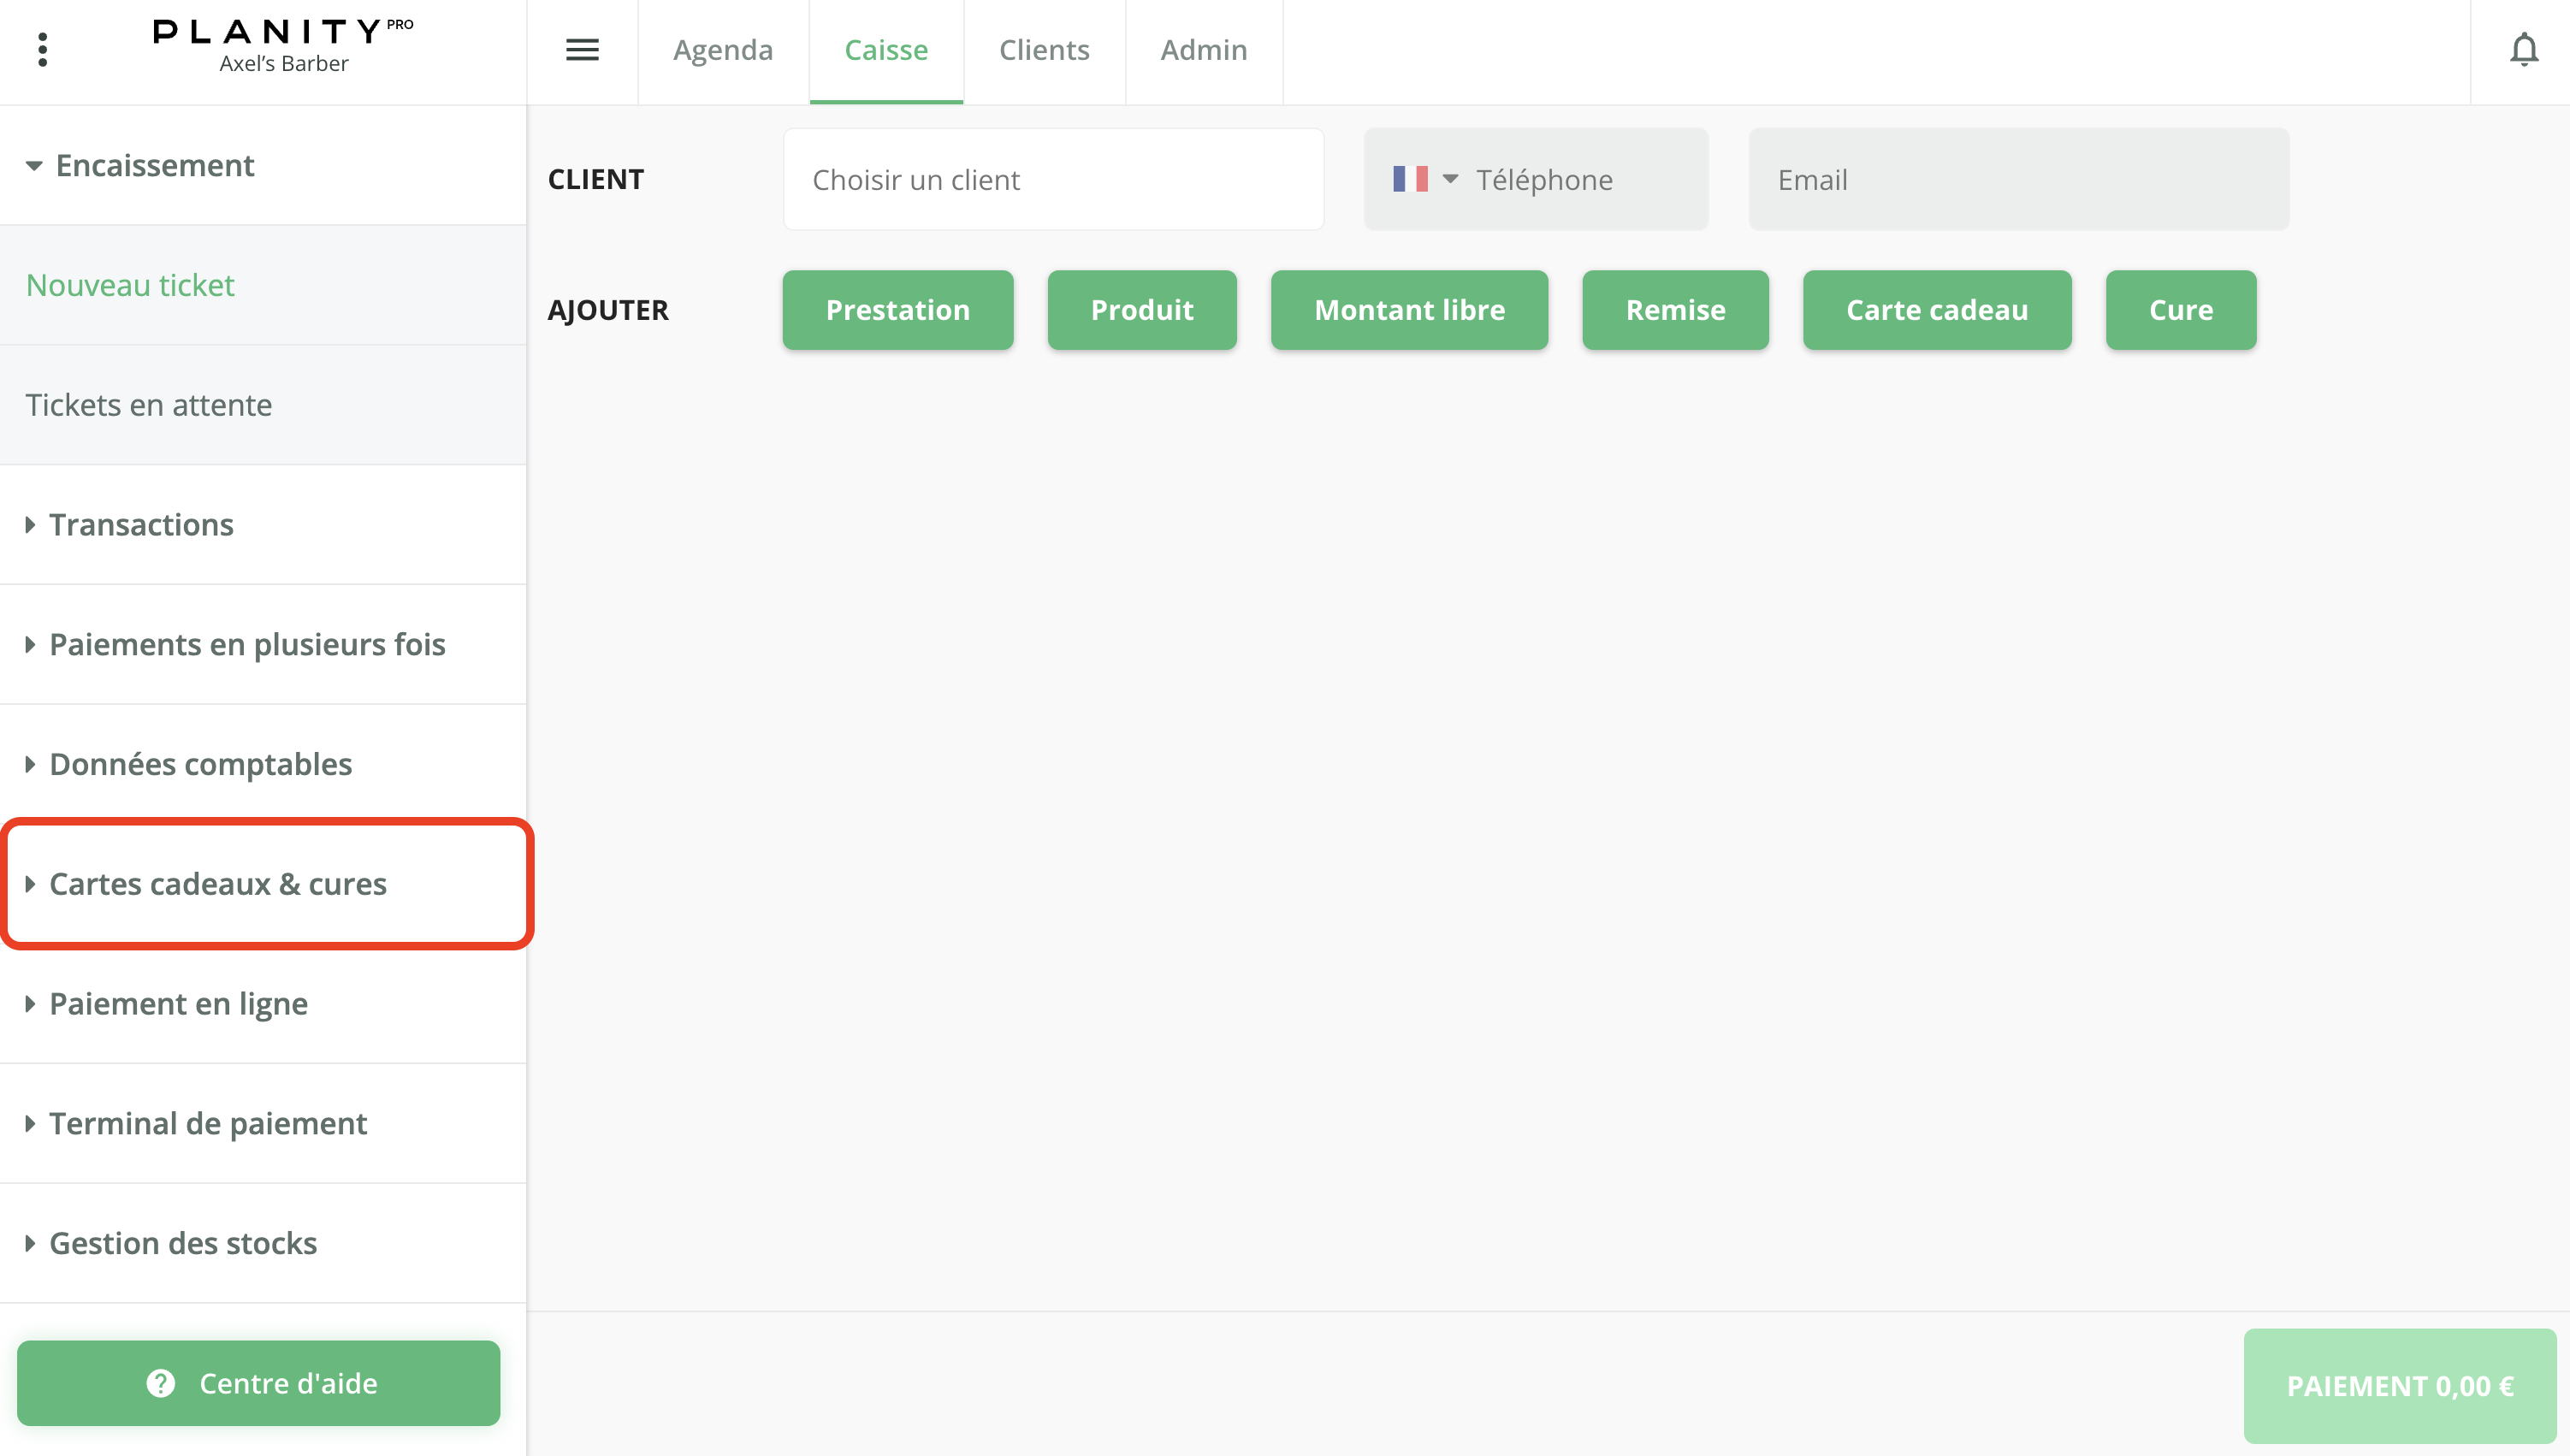This screenshot has height=1456, width=2570.
Task: Click the Choisir un client field
Action: point(1053,180)
